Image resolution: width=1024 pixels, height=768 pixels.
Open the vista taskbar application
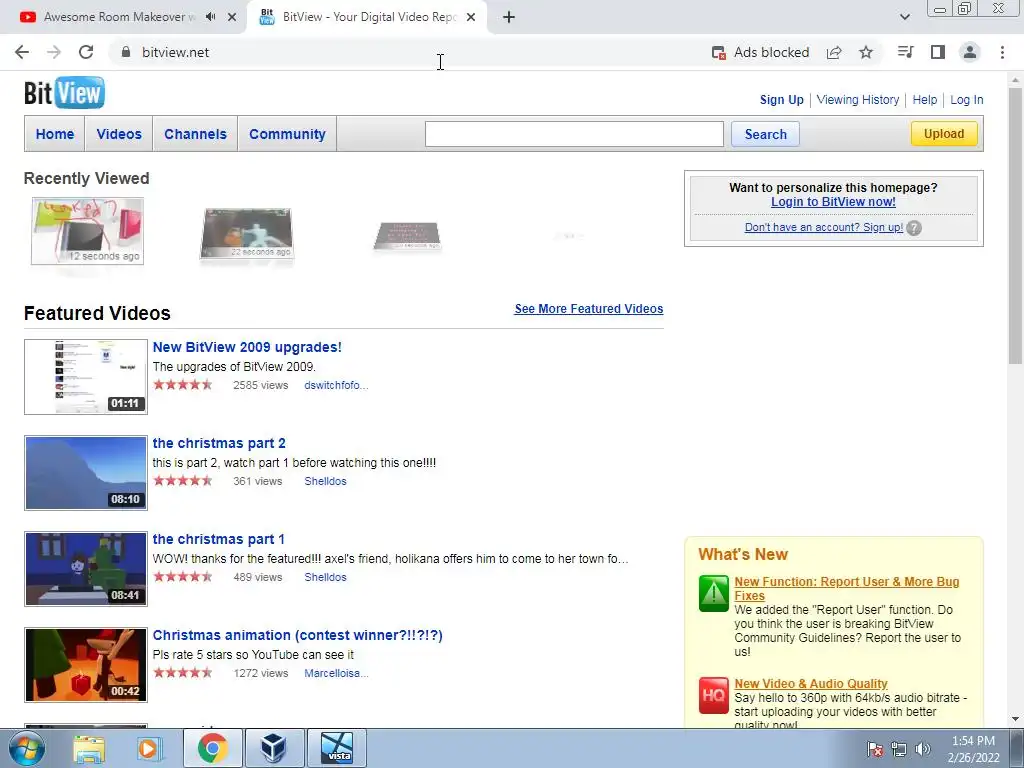coord(336,748)
